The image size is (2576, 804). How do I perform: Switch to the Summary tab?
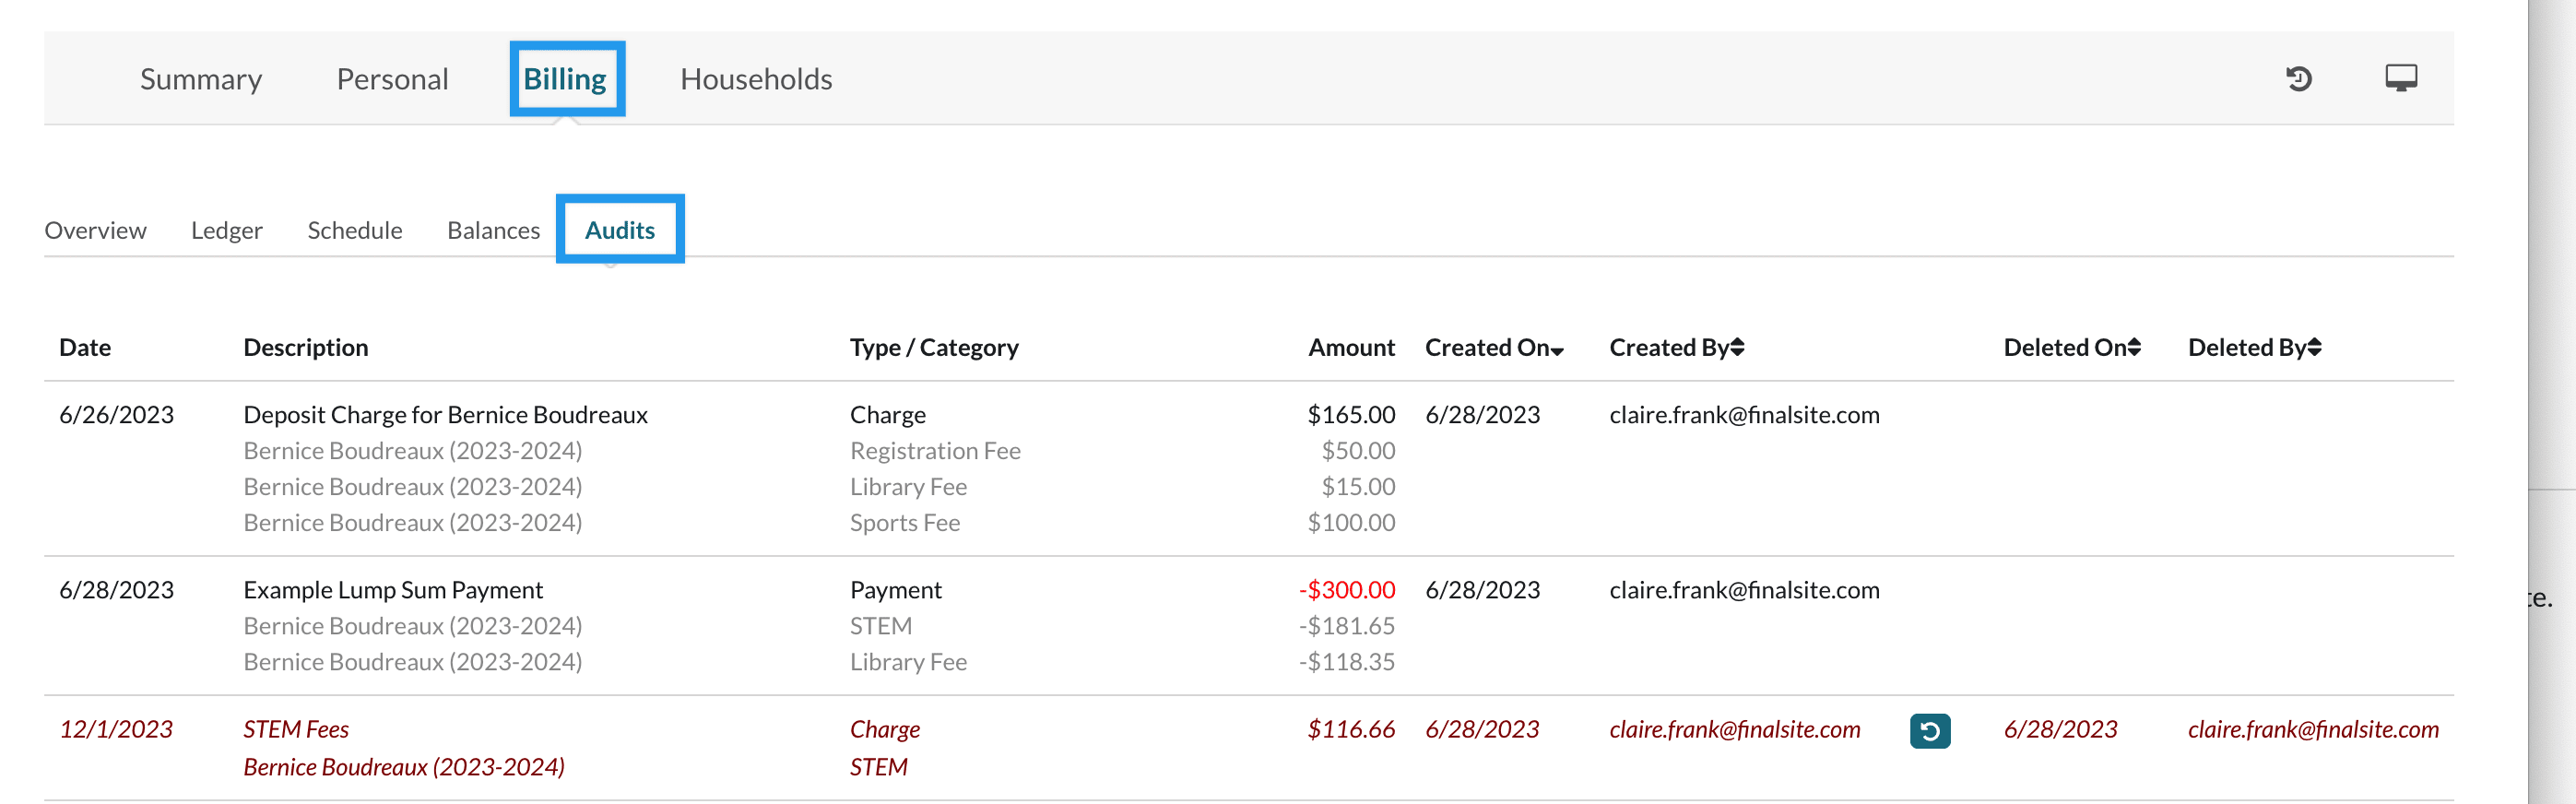coord(201,79)
